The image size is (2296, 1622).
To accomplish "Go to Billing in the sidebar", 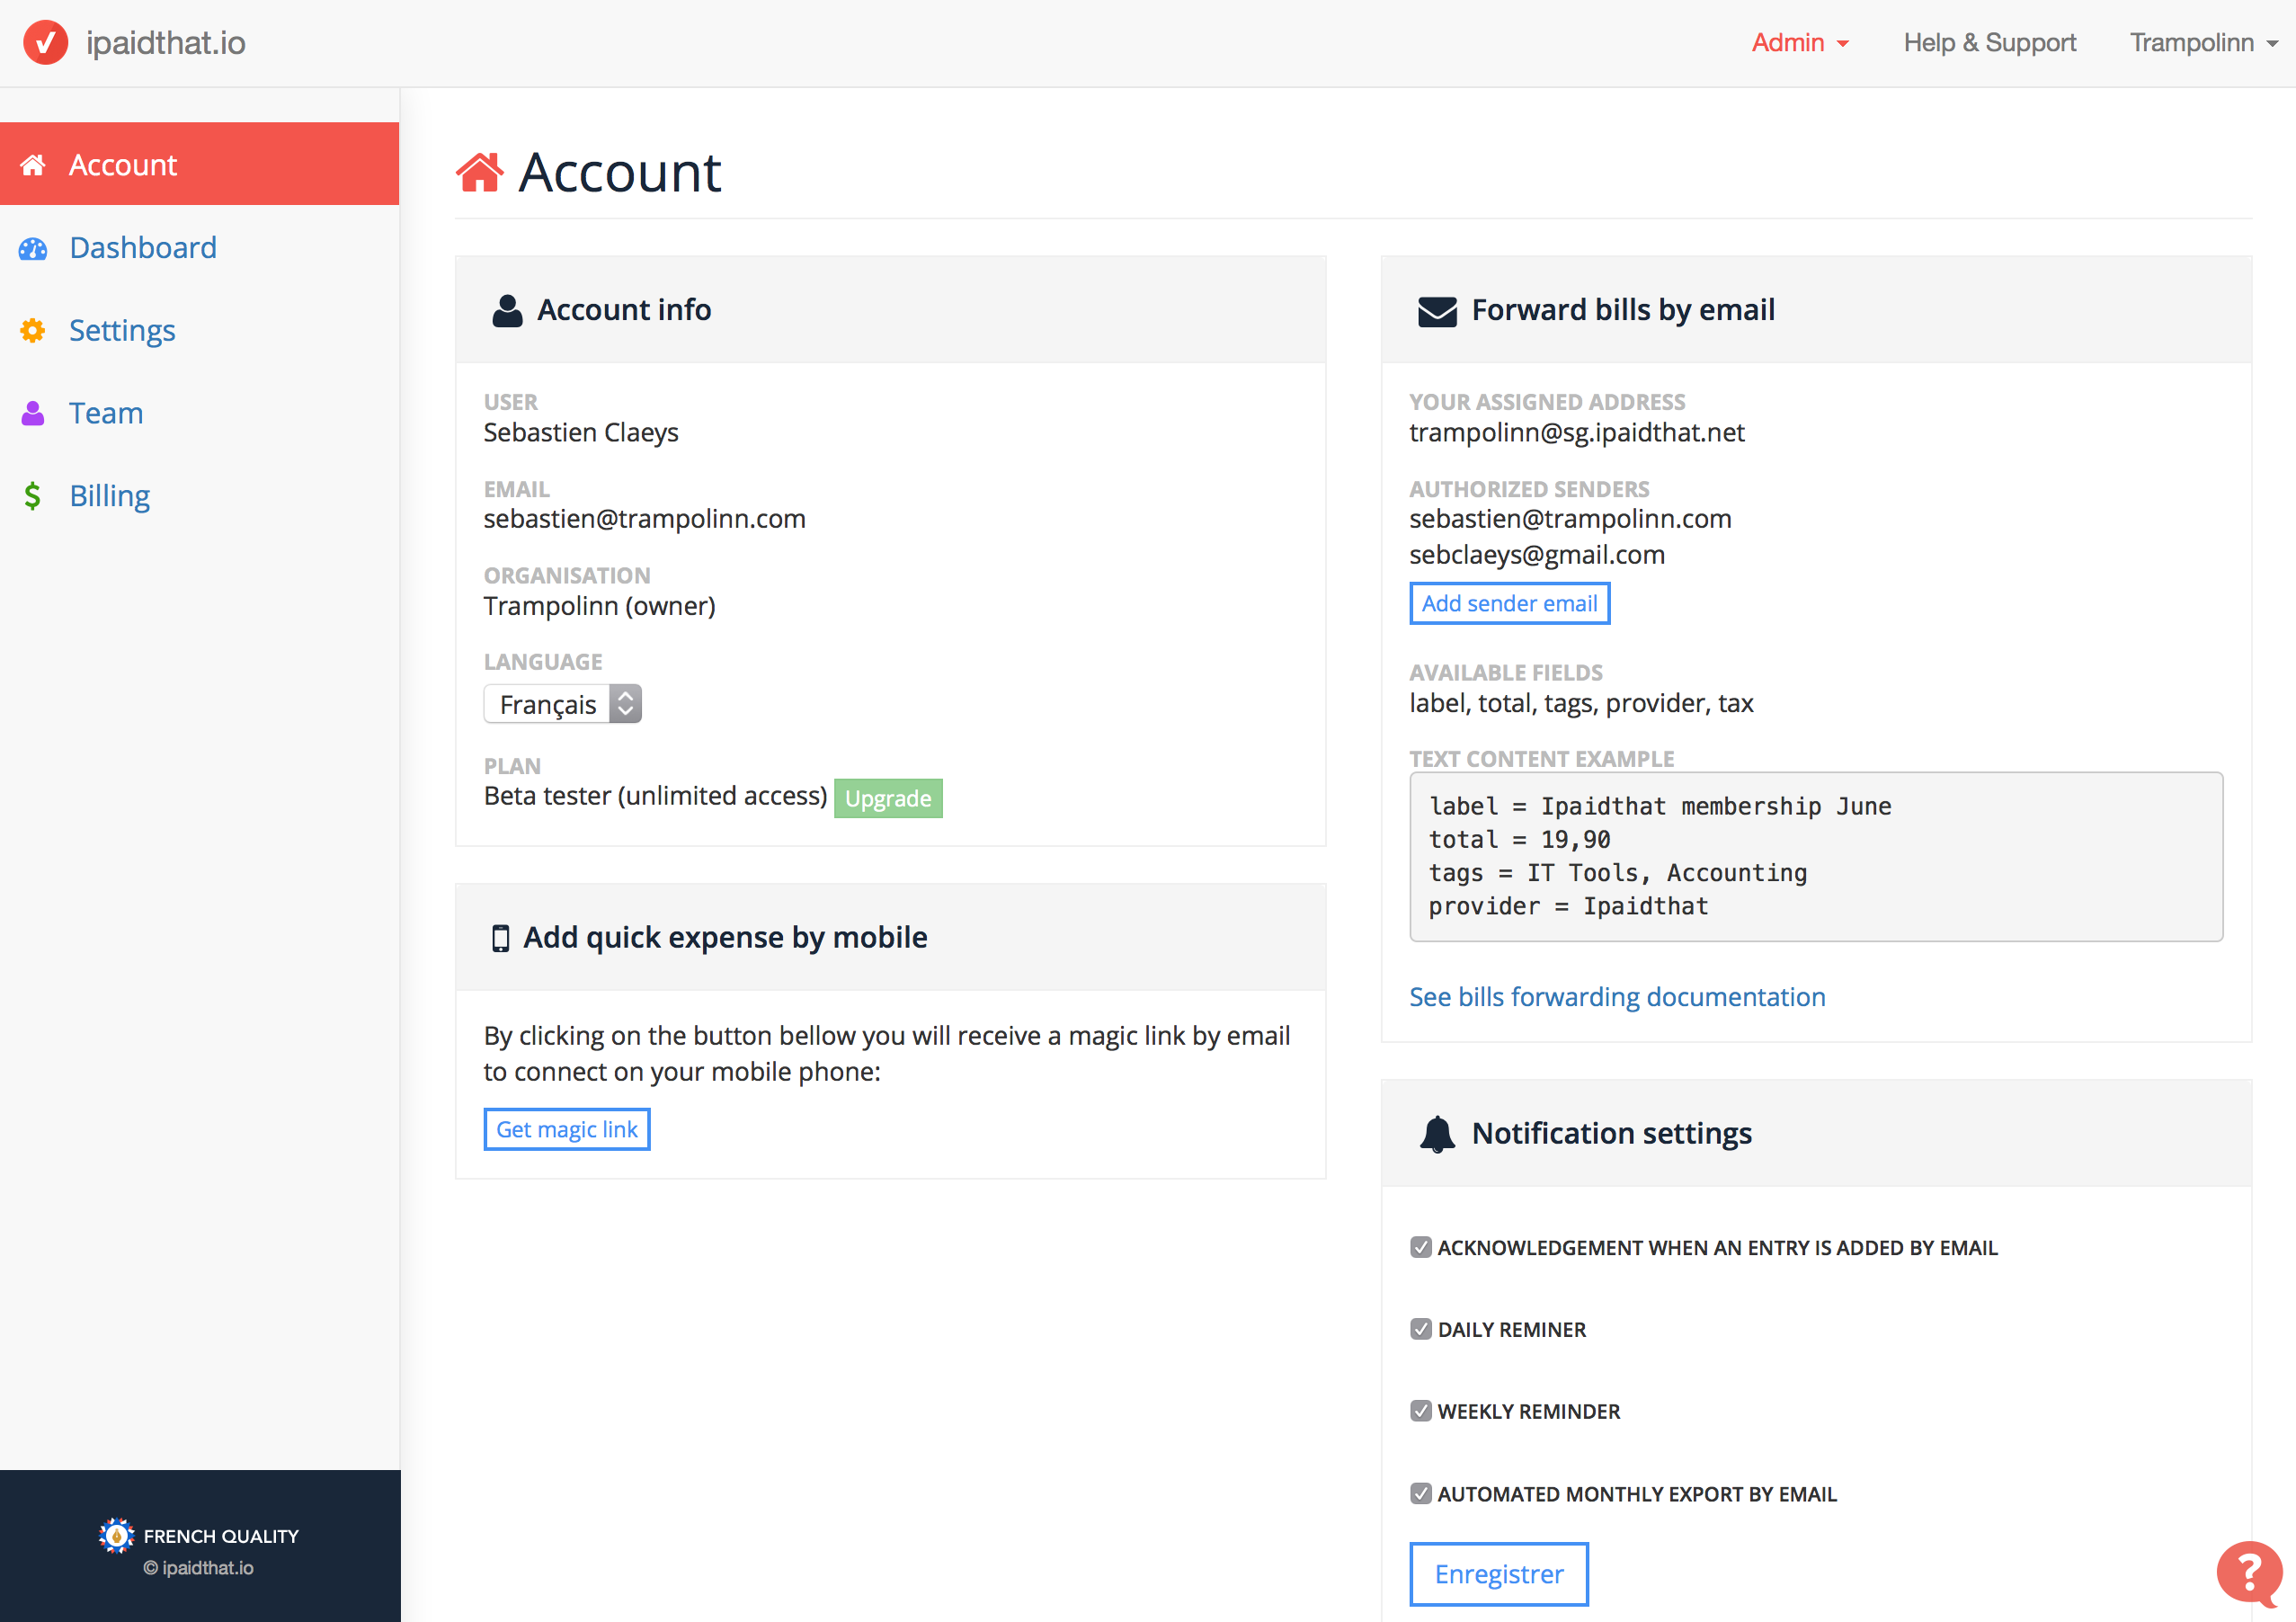I will [109, 496].
